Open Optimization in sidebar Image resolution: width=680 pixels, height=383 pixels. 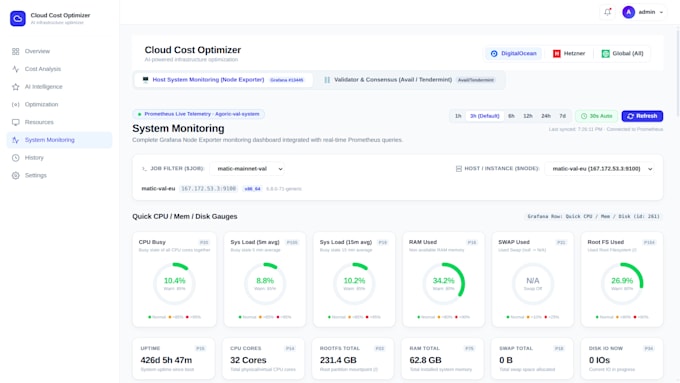[x=59, y=105]
